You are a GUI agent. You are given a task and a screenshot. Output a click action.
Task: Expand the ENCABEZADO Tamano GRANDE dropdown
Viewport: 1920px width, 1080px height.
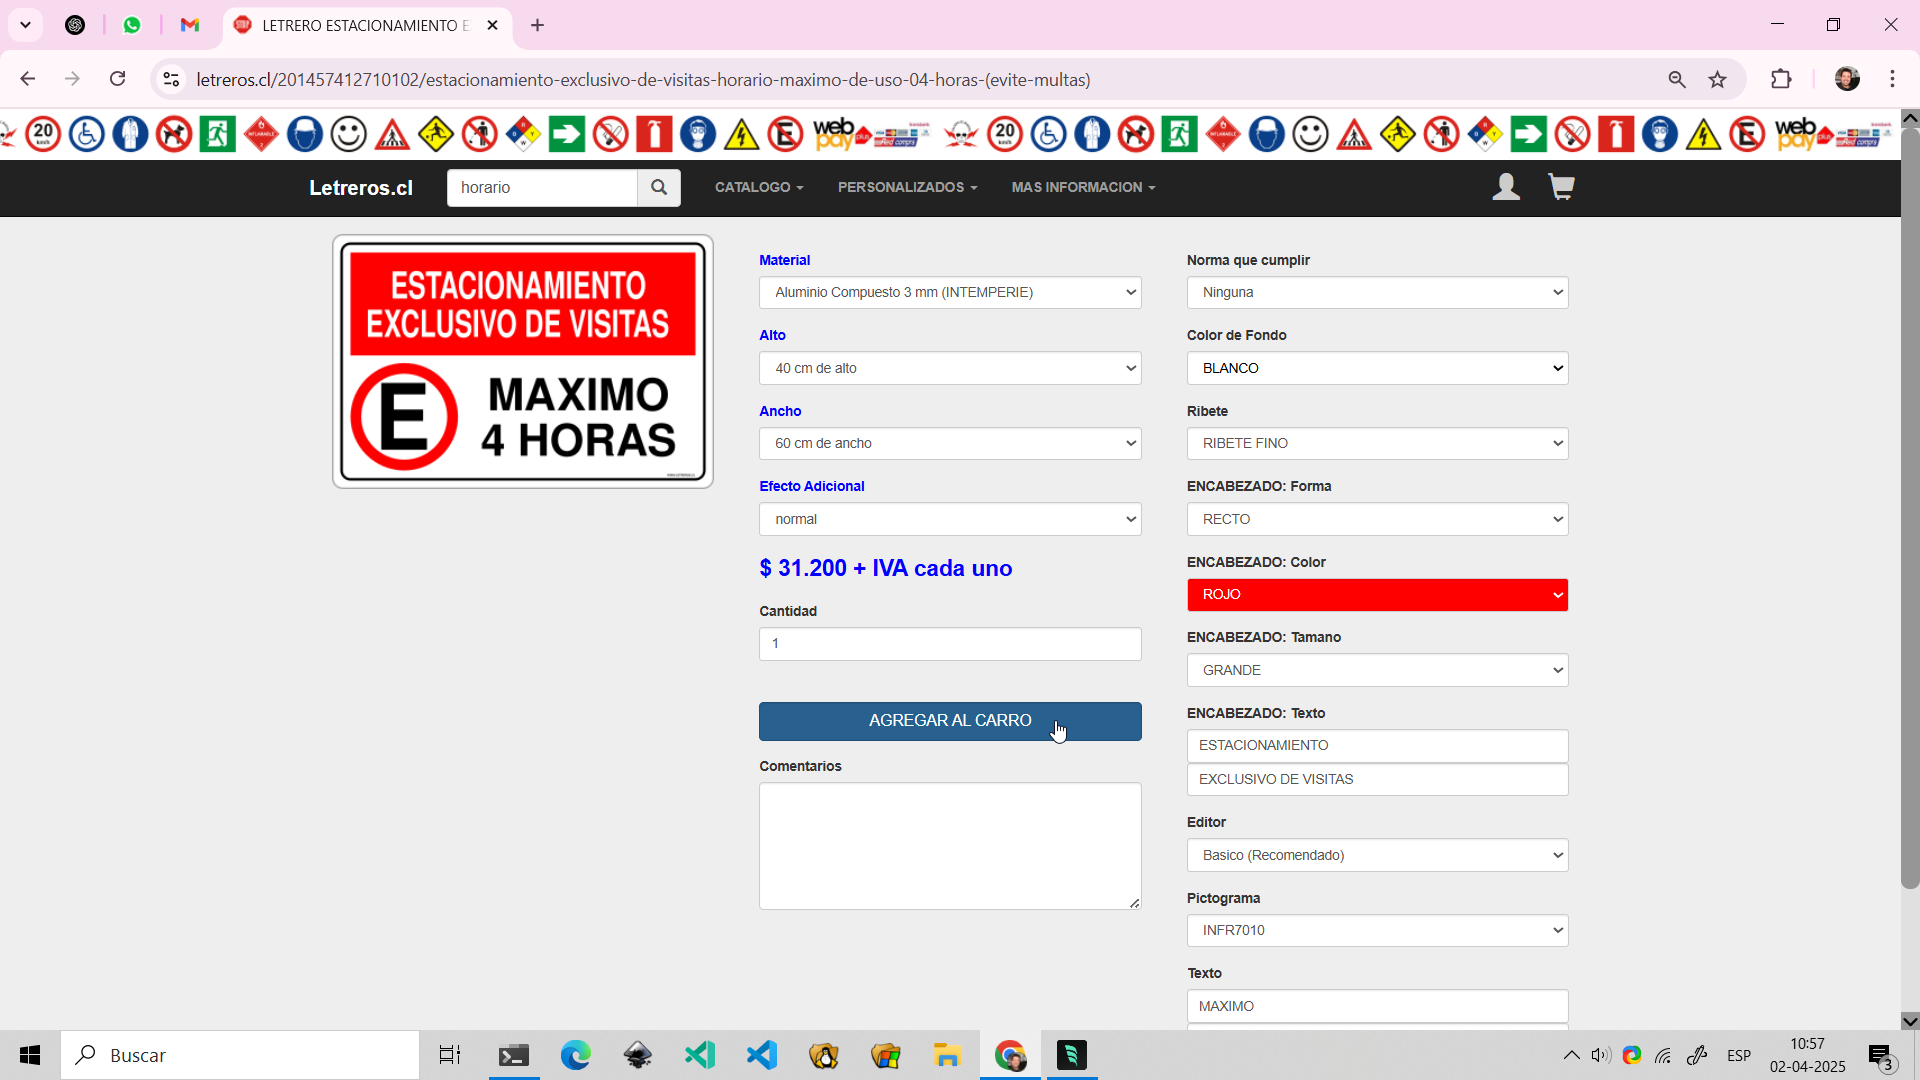pyautogui.click(x=1377, y=670)
